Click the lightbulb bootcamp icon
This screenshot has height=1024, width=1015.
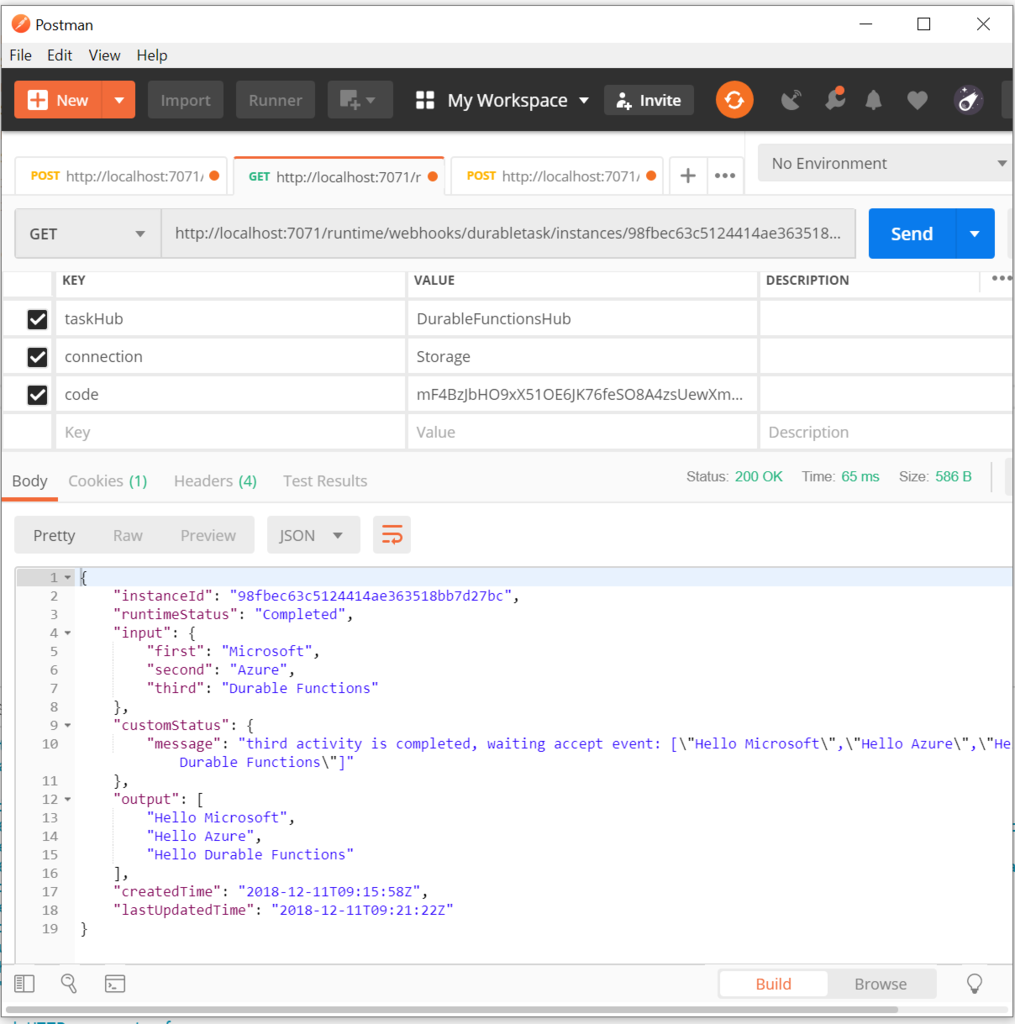(974, 984)
